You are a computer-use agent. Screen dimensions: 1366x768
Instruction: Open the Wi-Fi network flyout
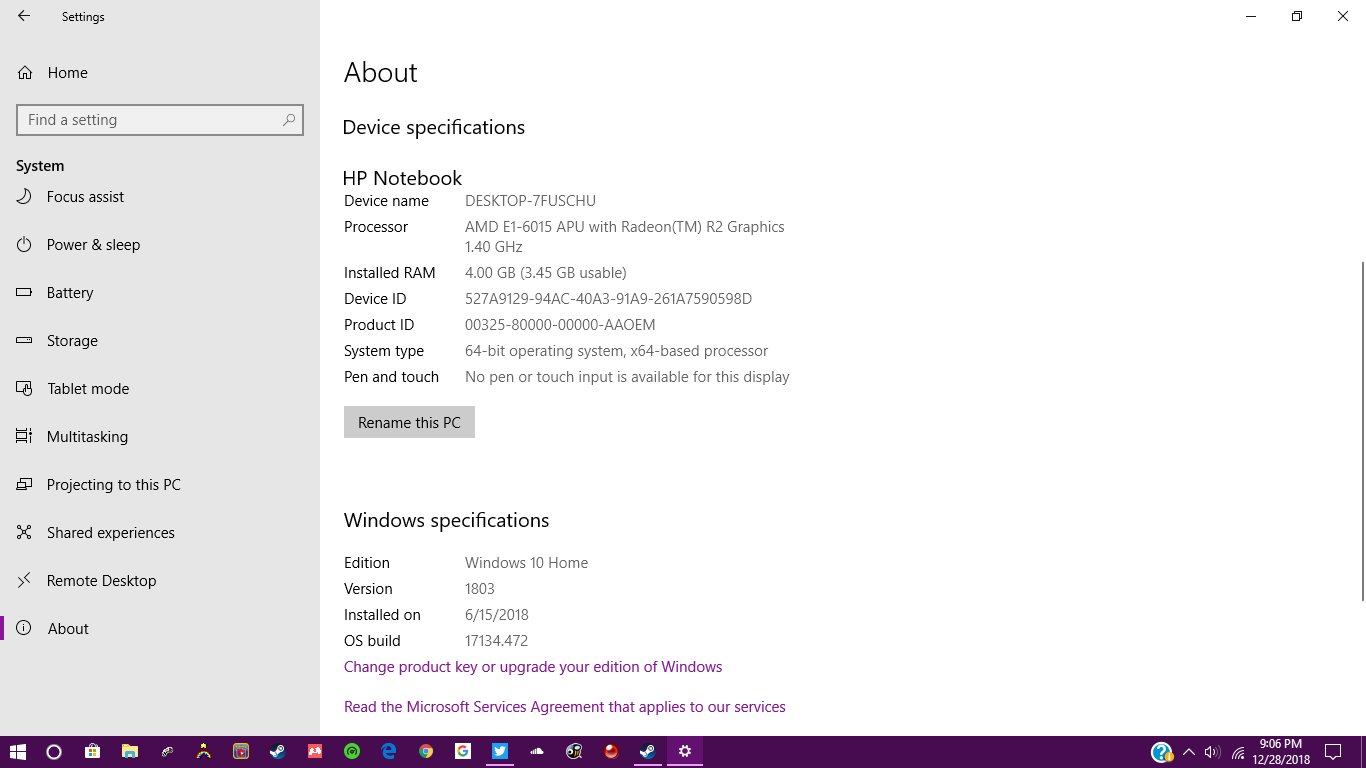pyautogui.click(x=1238, y=752)
